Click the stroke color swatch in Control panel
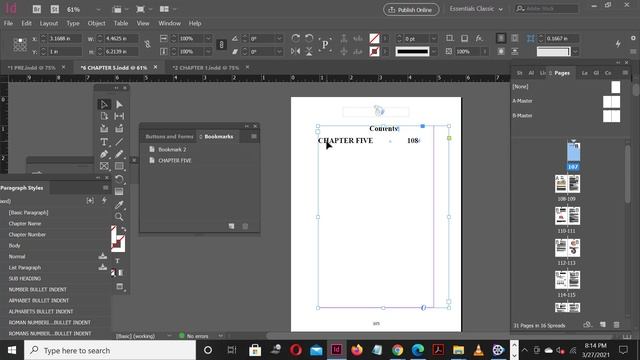 [x=374, y=51]
